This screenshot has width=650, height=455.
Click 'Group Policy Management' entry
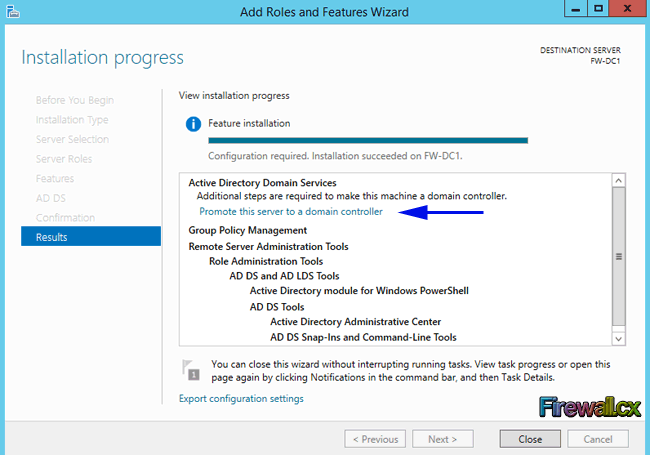click(247, 230)
